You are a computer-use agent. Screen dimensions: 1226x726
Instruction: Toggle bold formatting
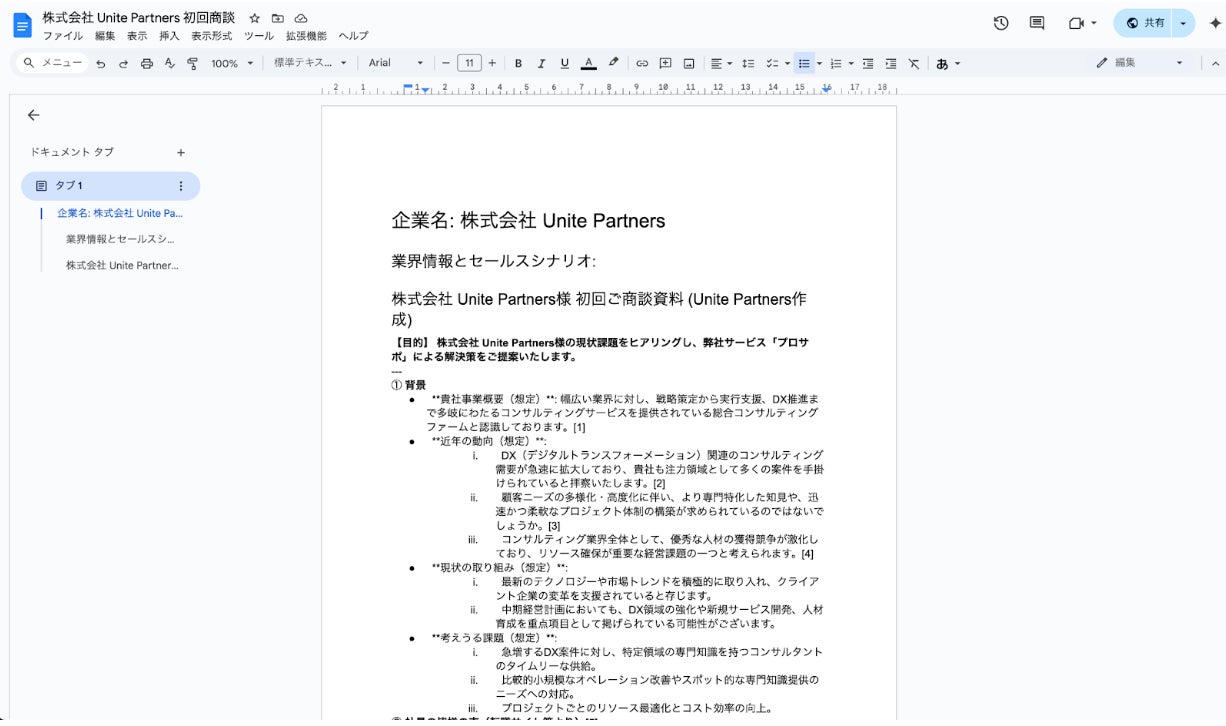(518, 63)
